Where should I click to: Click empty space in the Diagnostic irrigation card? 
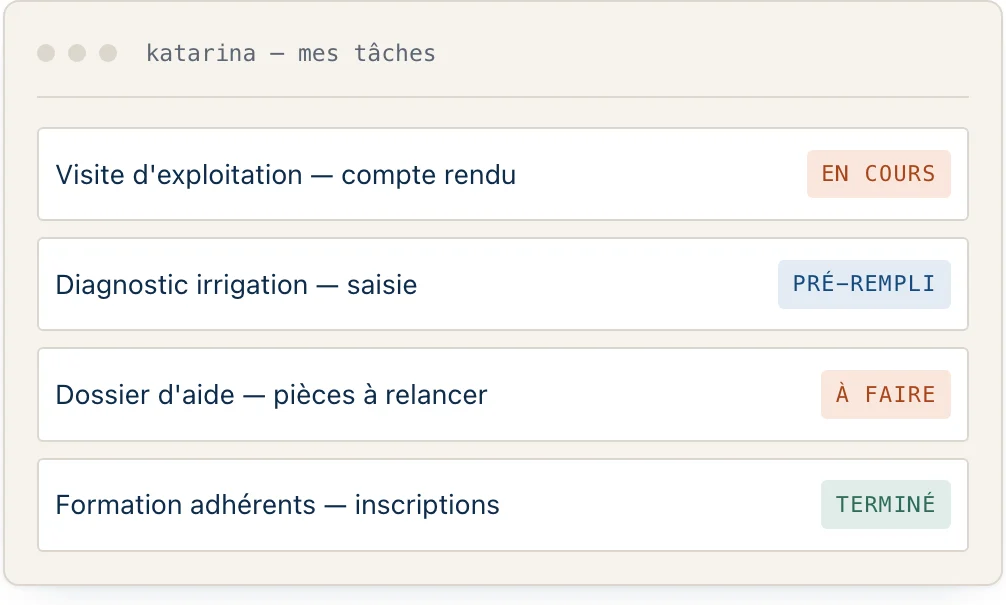point(597,284)
